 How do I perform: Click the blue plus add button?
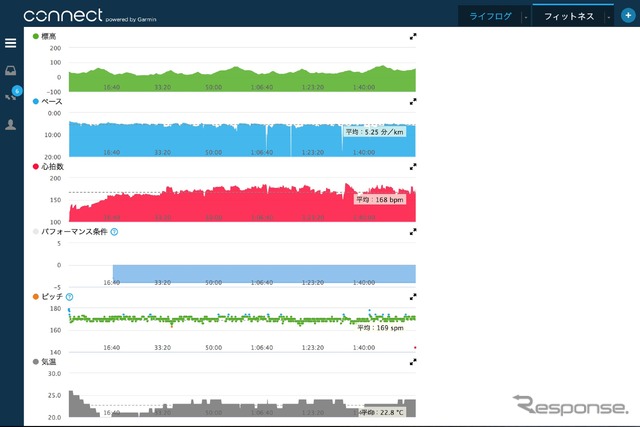tap(628, 16)
